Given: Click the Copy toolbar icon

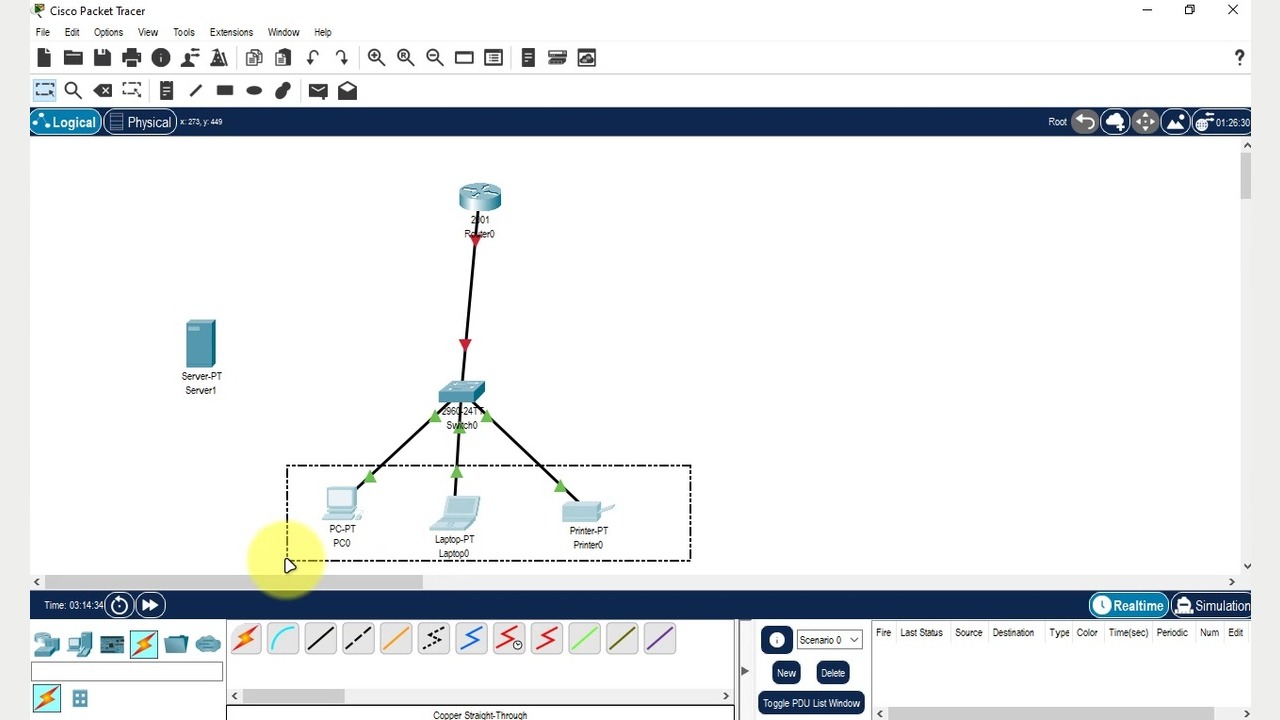Looking at the screenshot, I should 254,58.
